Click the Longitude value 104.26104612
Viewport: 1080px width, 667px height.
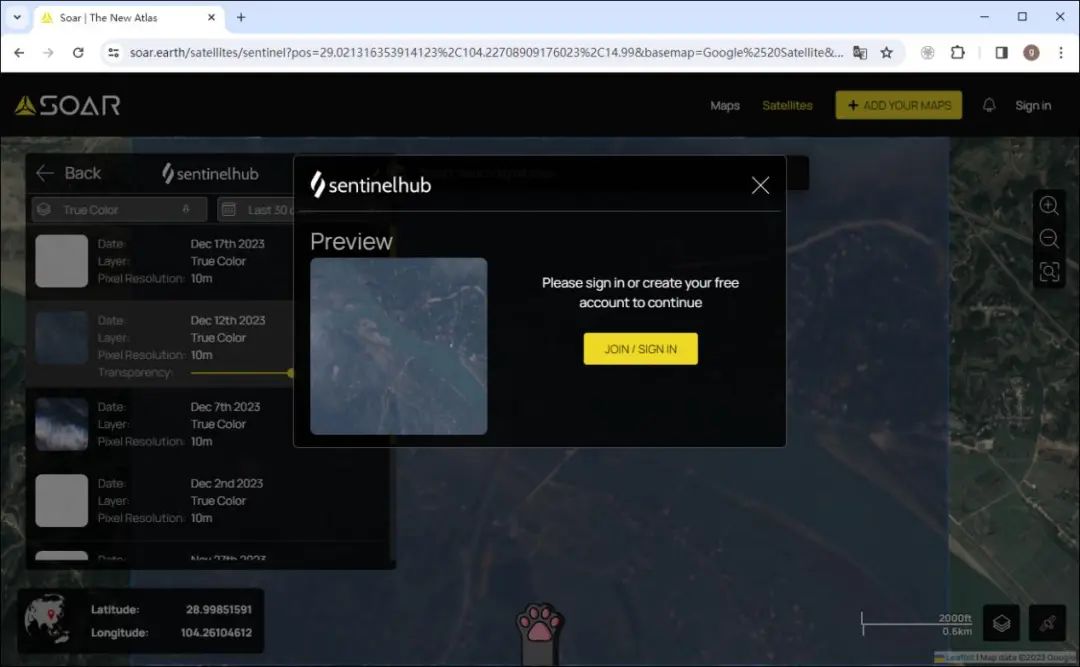(216, 633)
